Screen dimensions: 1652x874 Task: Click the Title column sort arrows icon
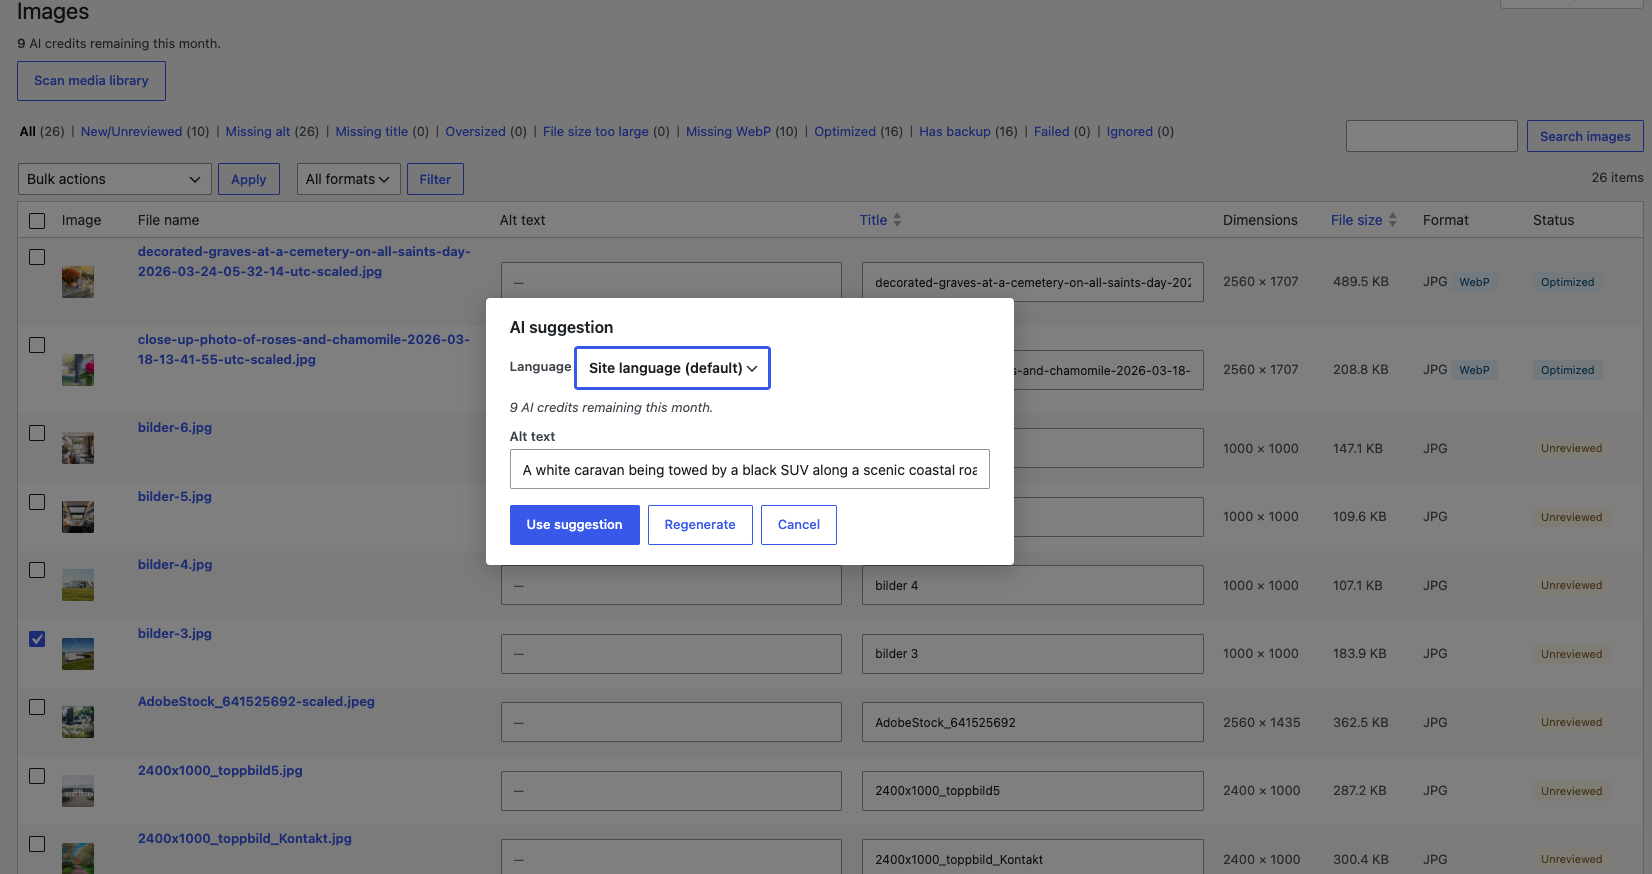(x=897, y=220)
